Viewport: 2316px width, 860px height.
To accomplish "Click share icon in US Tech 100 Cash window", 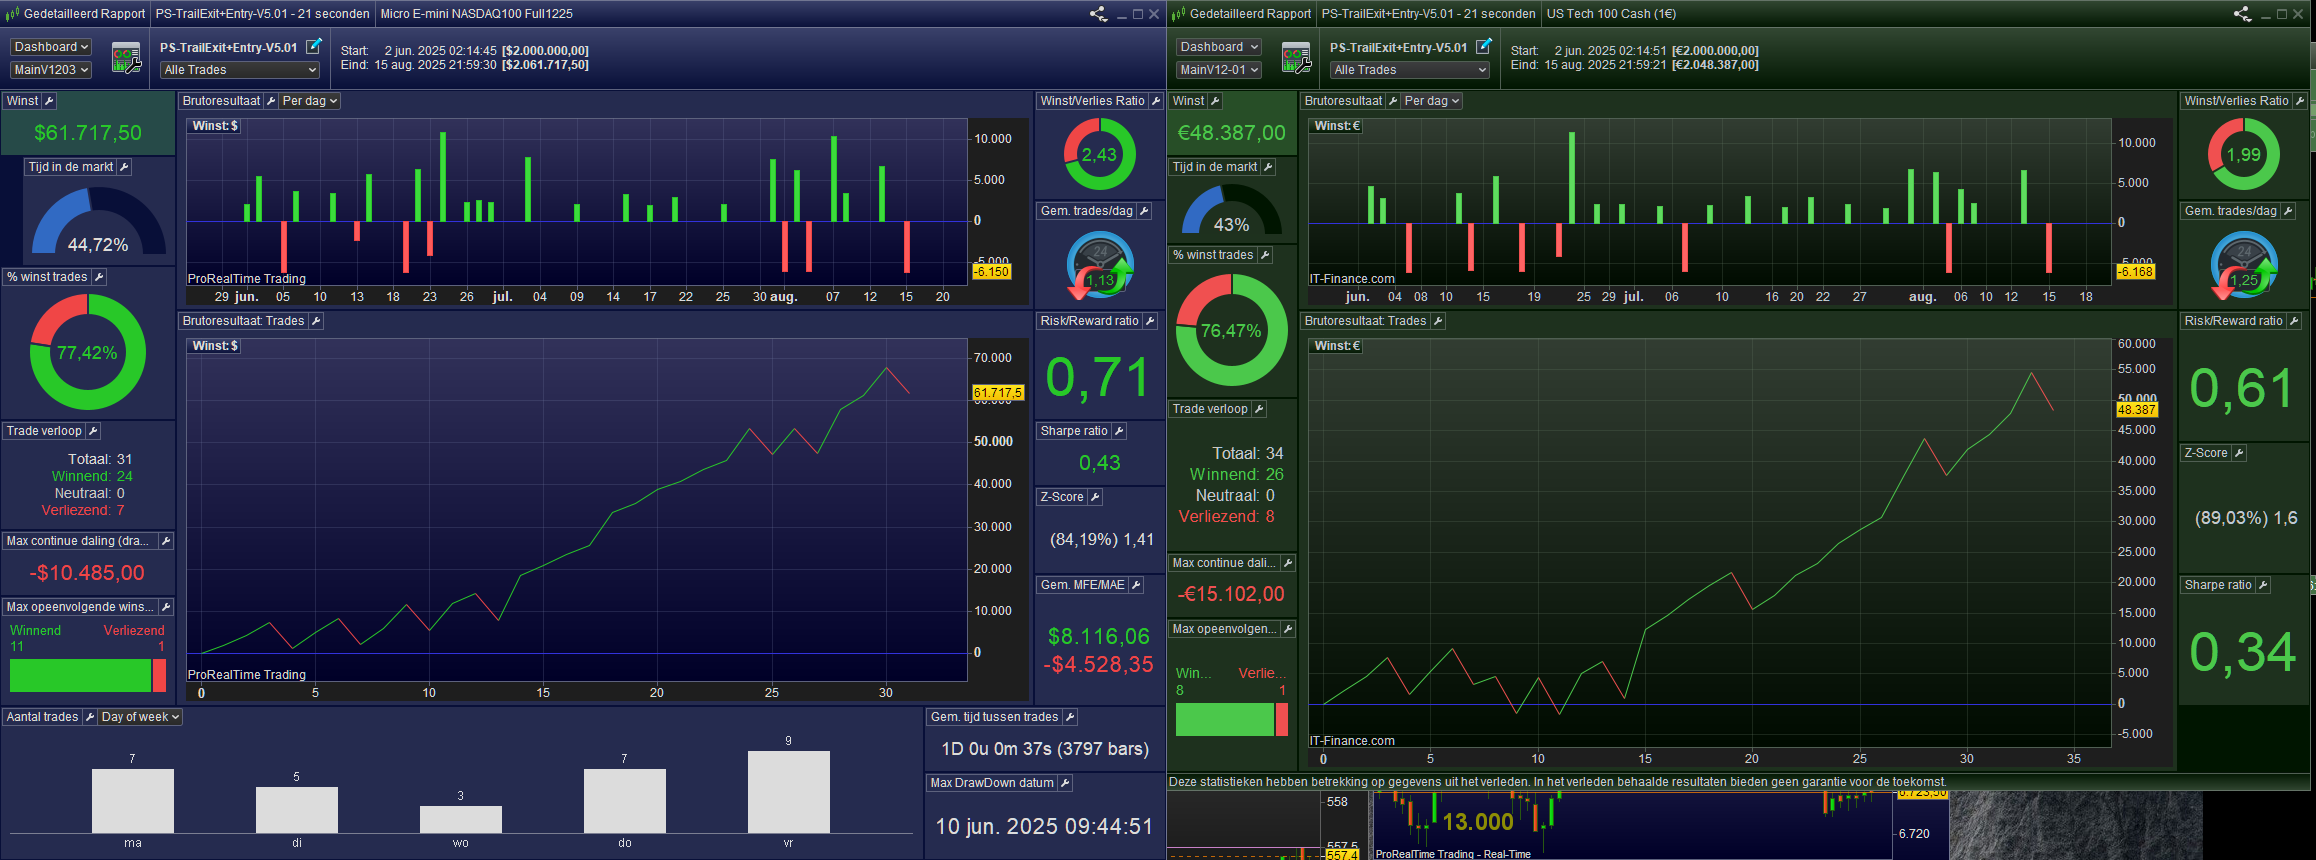I will [x=2243, y=14].
